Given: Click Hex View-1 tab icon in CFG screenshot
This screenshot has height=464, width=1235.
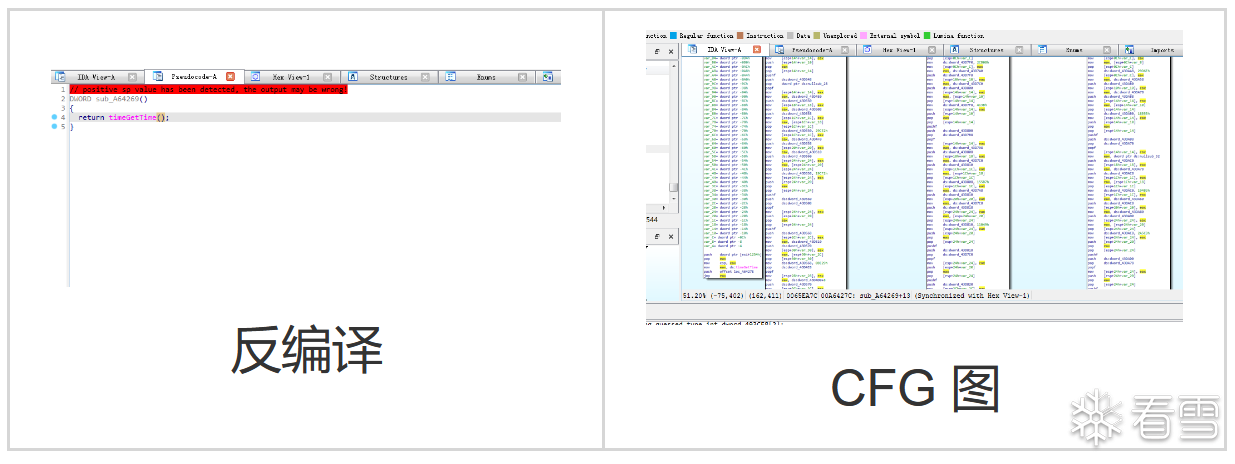Looking at the screenshot, I should coord(866,49).
